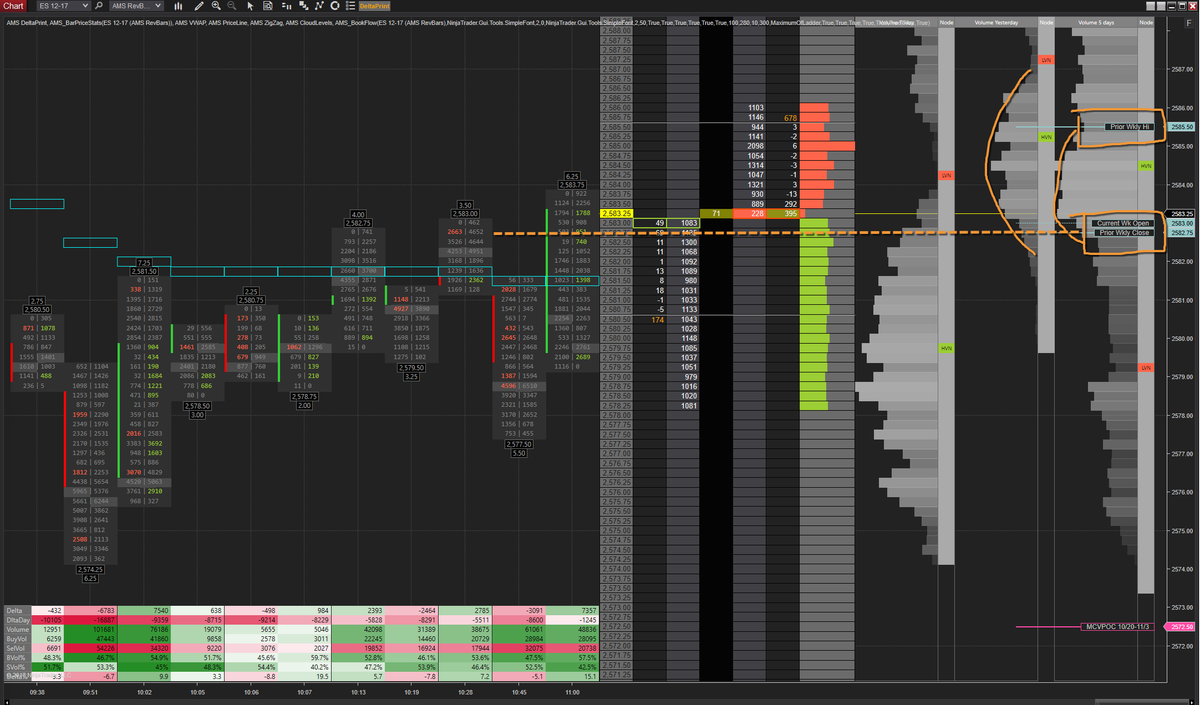Click the green HVN marker in Volume 5 days node
The width and height of the screenshot is (1200, 705).
(1146, 166)
